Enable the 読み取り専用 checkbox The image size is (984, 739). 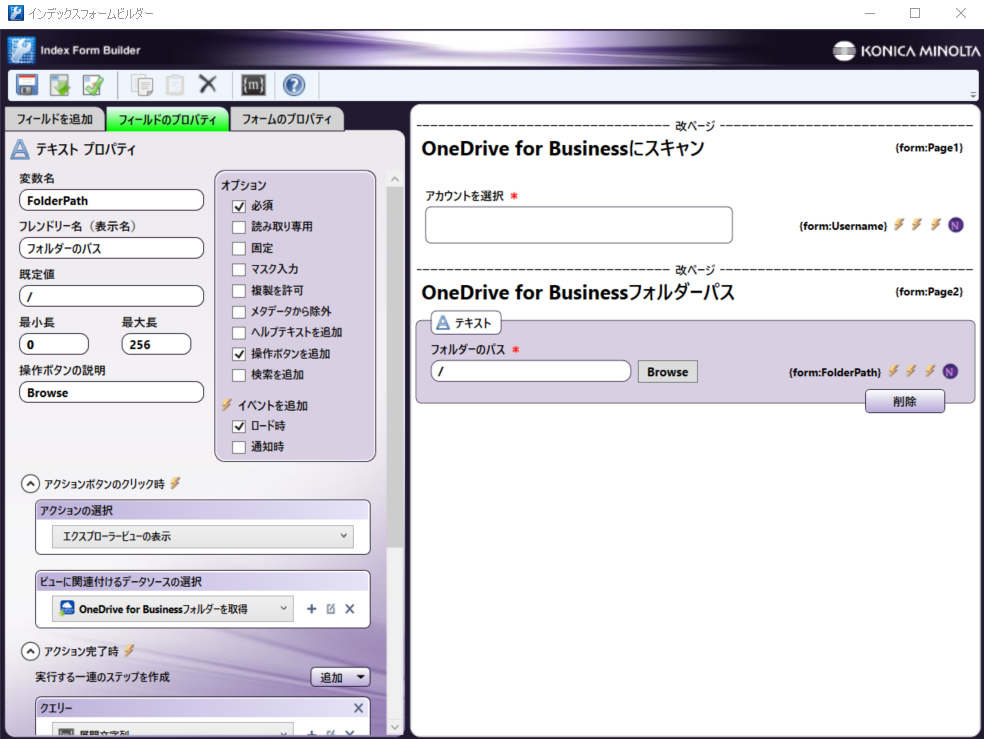click(238, 227)
